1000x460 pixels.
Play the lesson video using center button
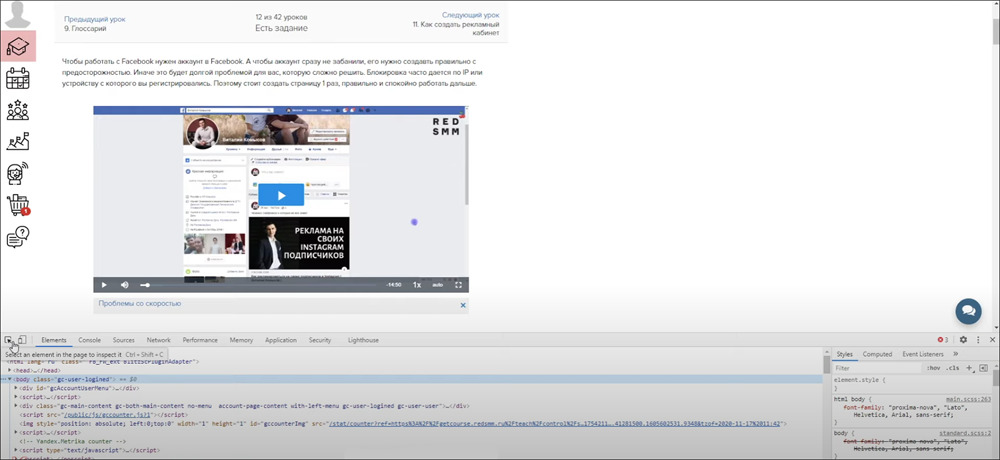click(281, 195)
